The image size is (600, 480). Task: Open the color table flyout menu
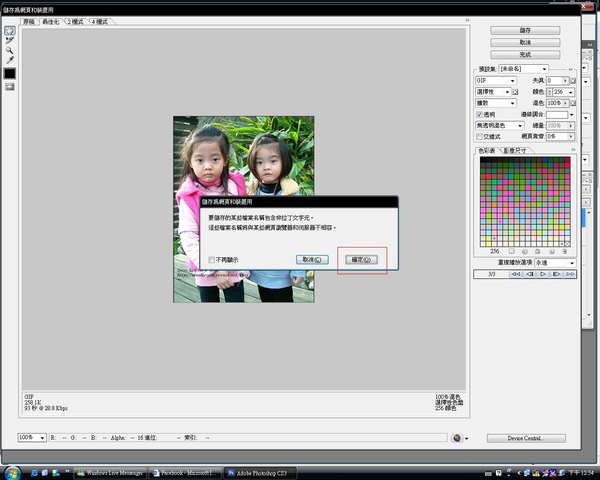click(573, 150)
